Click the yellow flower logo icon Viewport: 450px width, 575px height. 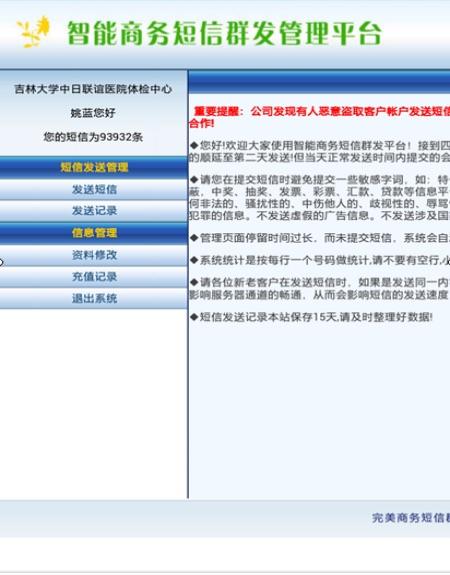point(33,32)
